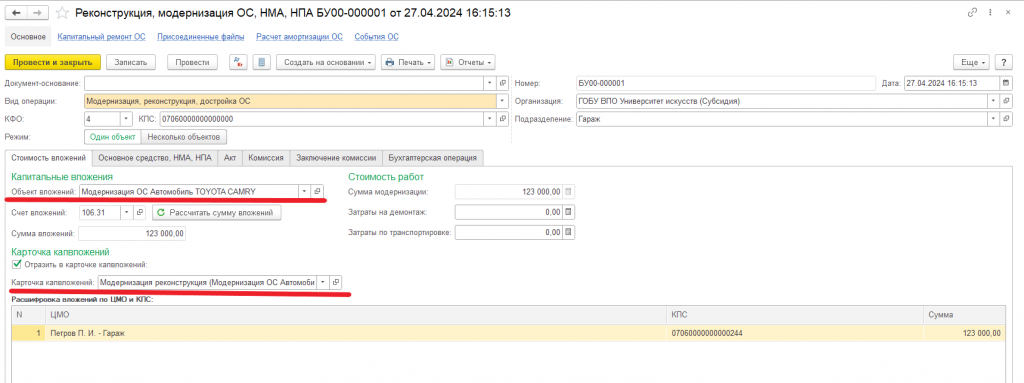Image resolution: width=1024 pixels, height=383 pixels.
Task: Toggle Отразить в карточке капвложений checkbox
Action: pyautogui.click(x=17, y=265)
